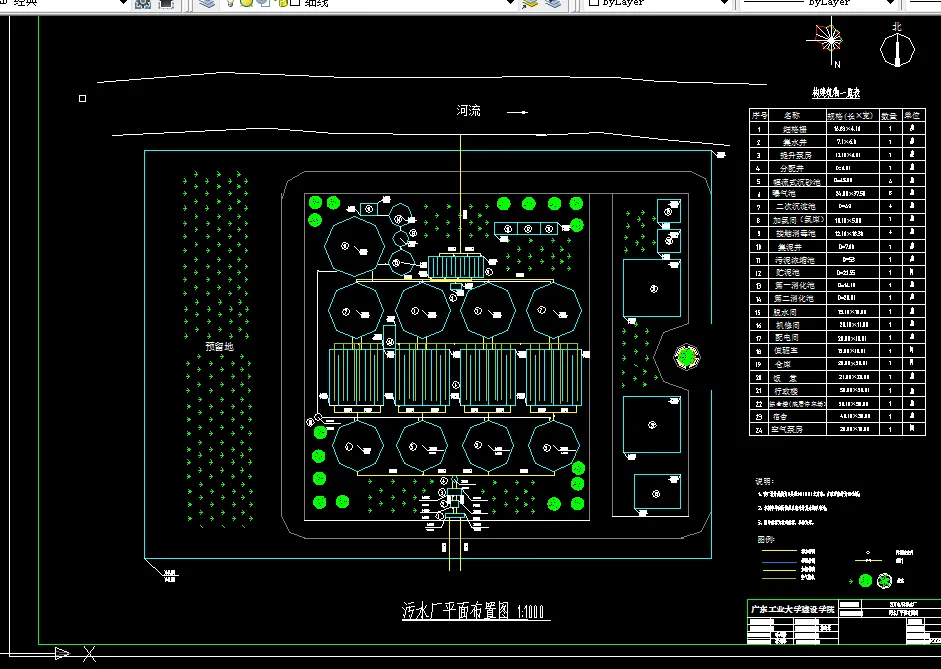Screen dimensions: 941x669
Task: Select the green tree symbol in the legend
Action: click(x=865, y=580)
